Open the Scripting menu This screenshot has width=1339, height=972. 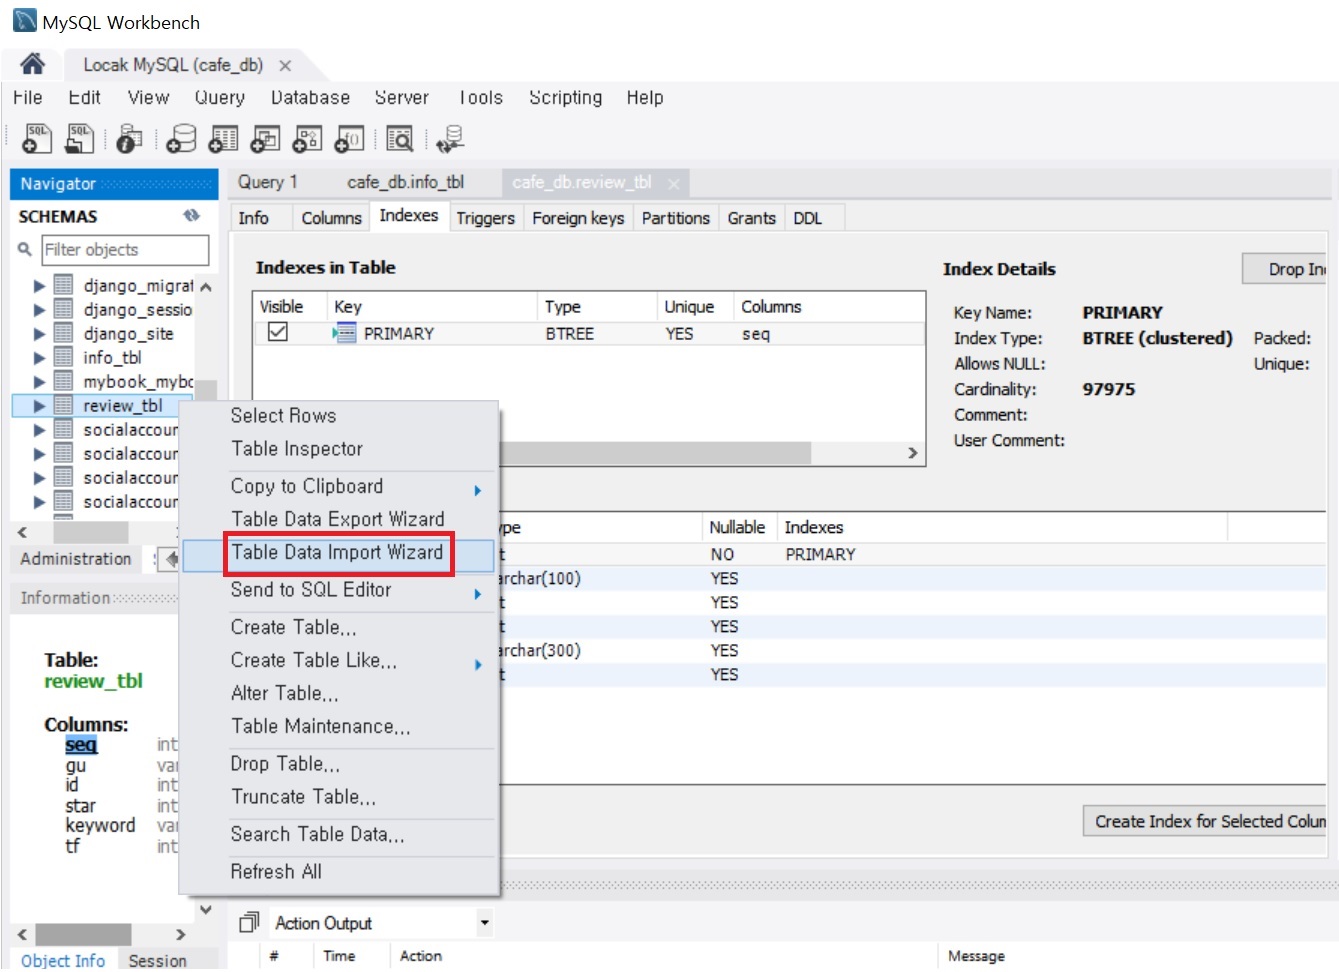566,97
